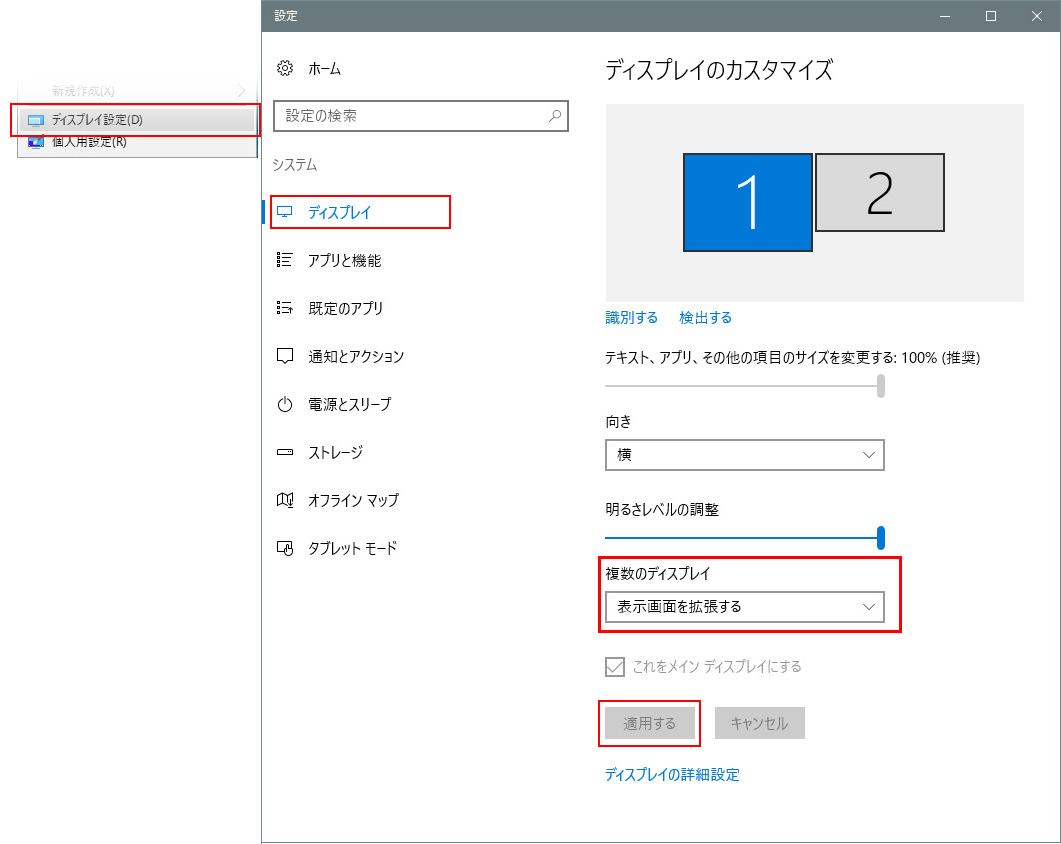The image size is (1061, 844).
Task: Click the Display monitor icon in sidebar
Action: pyautogui.click(x=285, y=212)
